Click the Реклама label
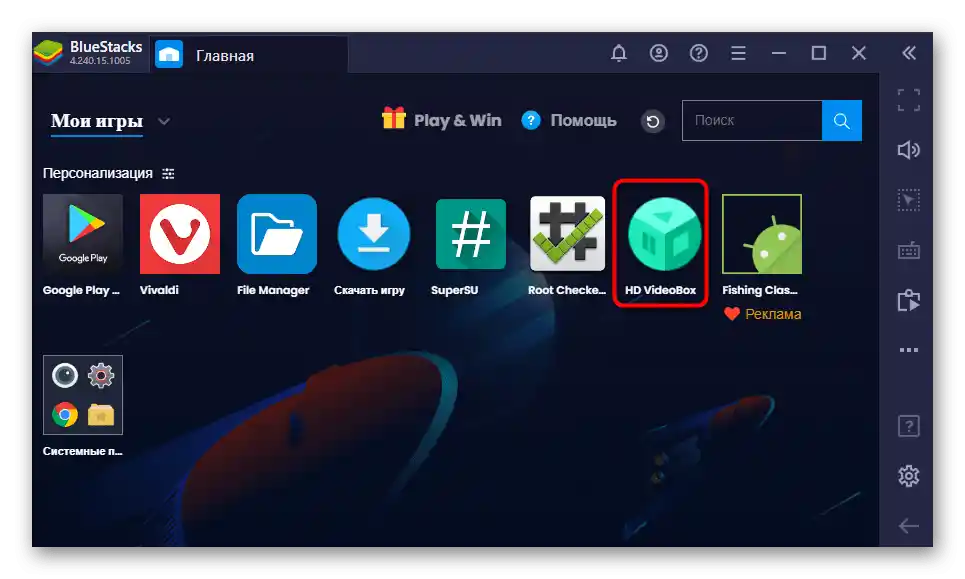Viewport: 965px width, 579px height. tap(773, 314)
